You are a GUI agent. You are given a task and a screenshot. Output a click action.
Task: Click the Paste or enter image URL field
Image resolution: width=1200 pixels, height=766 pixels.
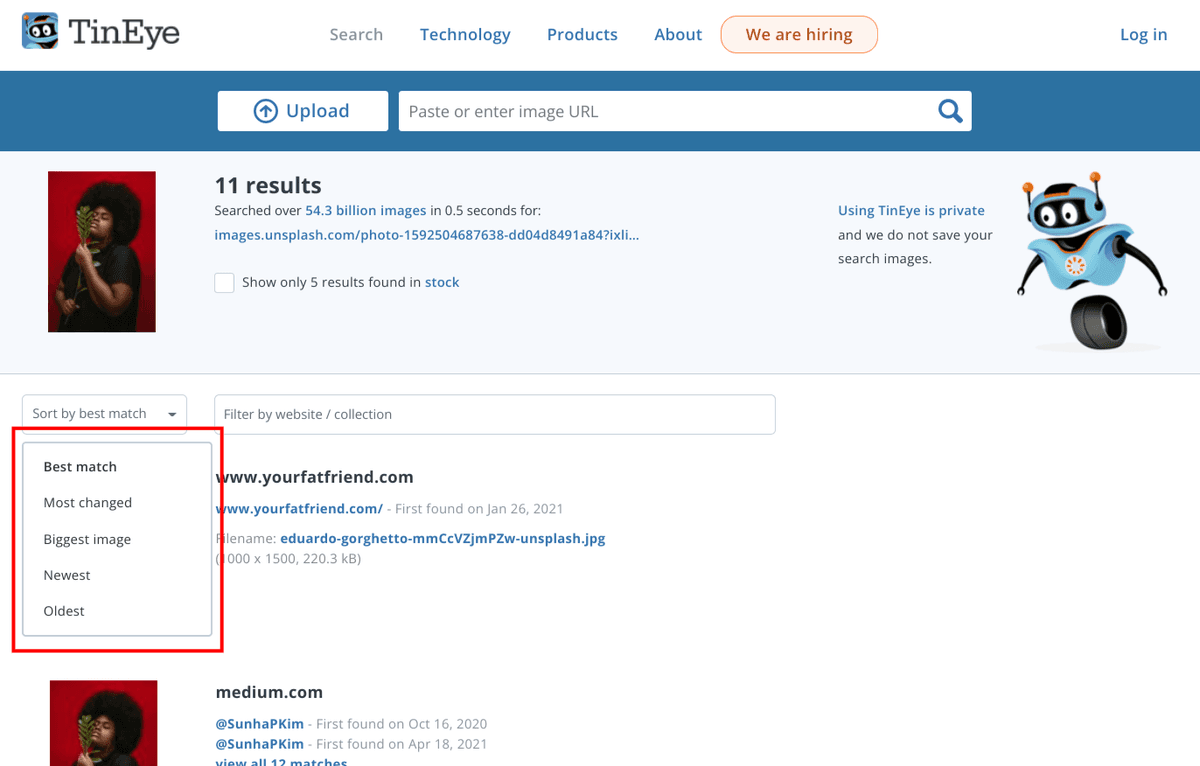click(x=664, y=111)
